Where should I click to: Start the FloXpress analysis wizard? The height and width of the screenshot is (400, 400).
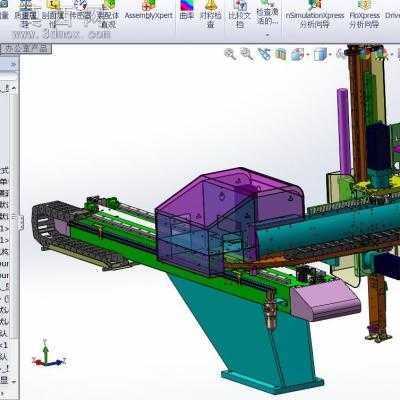pos(364,13)
